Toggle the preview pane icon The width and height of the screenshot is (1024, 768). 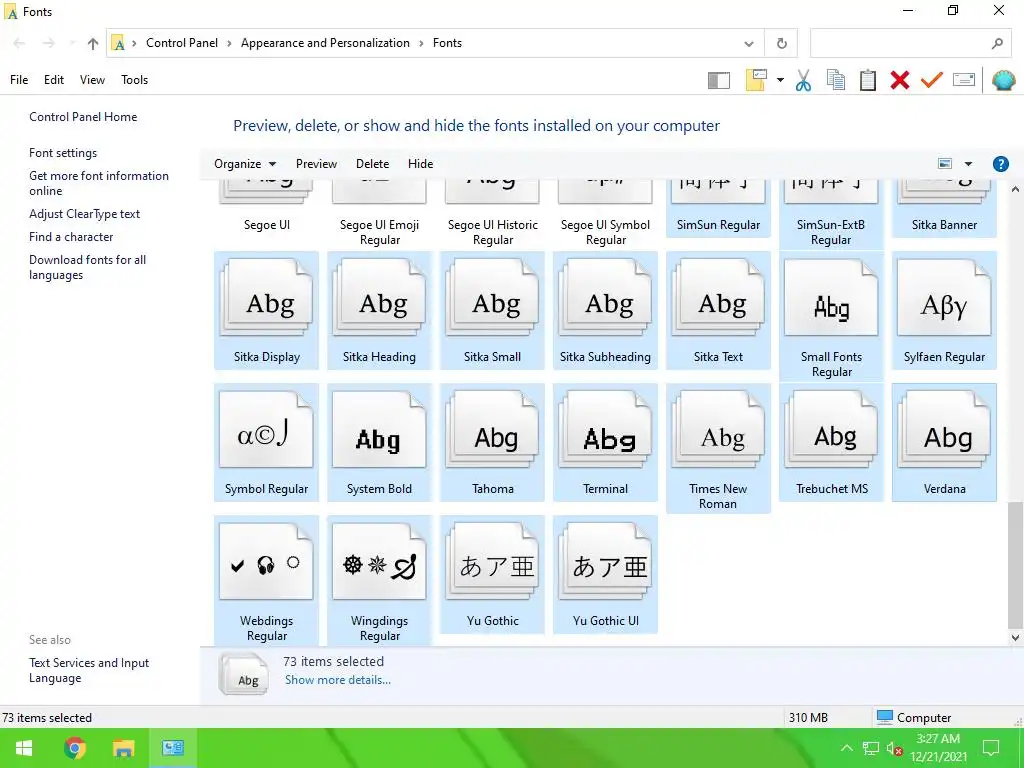[719, 81]
